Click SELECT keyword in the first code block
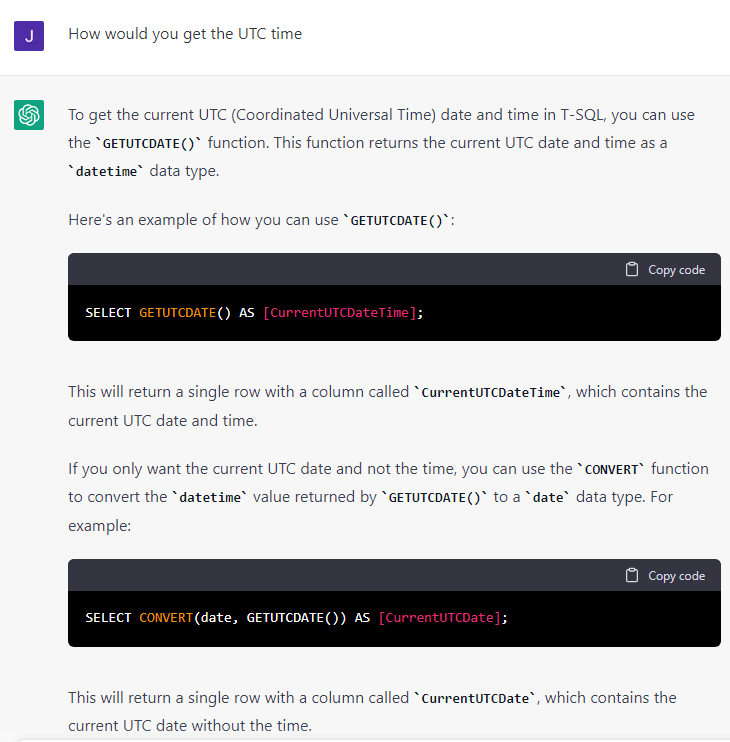 click(x=108, y=313)
